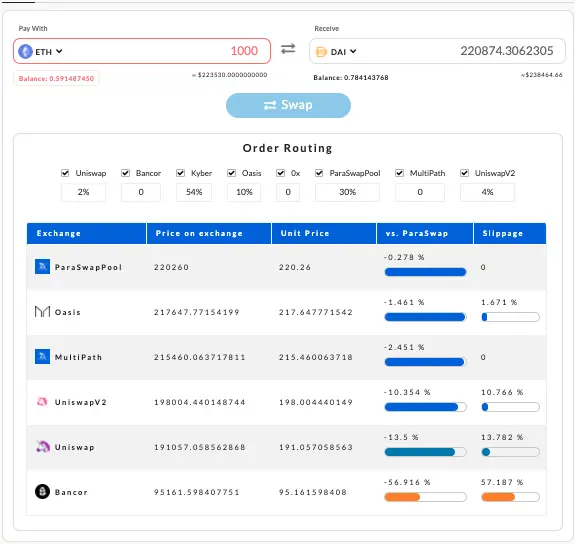Click the Bancor 57.187 % slippage bar
Image resolution: width=575 pixels, height=544 pixels.
click(510, 497)
